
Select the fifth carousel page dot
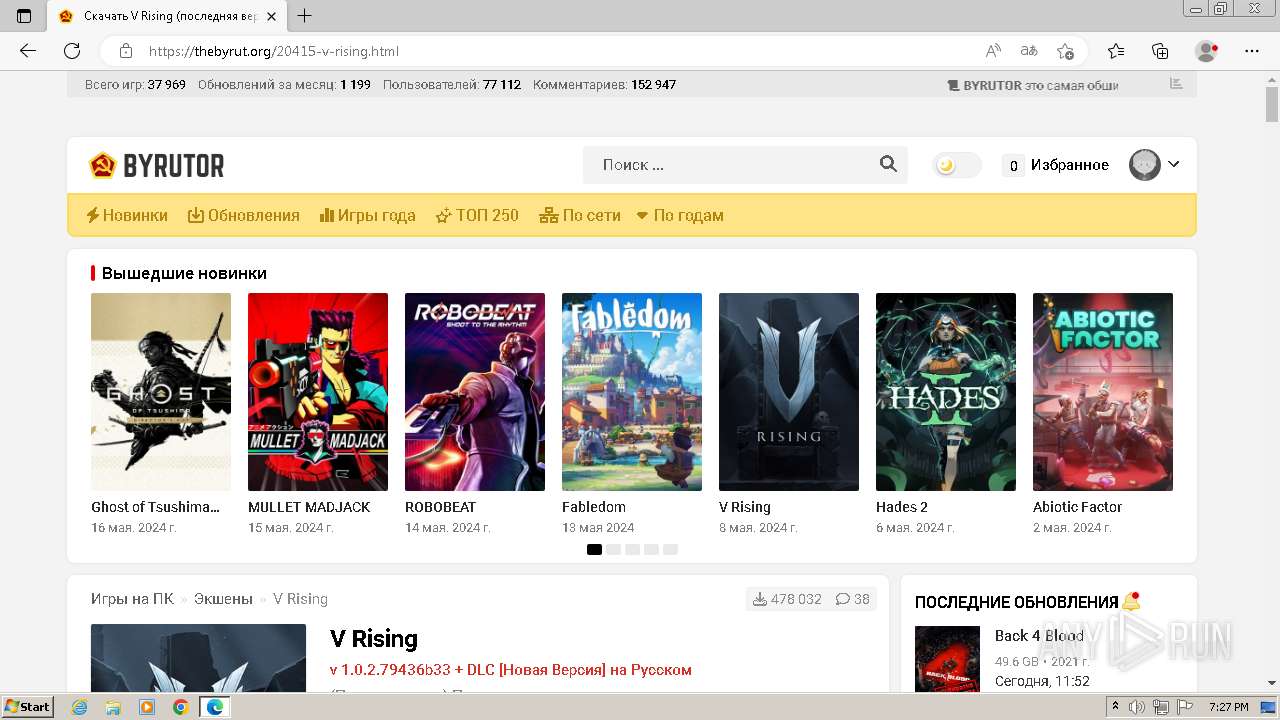(670, 549)
